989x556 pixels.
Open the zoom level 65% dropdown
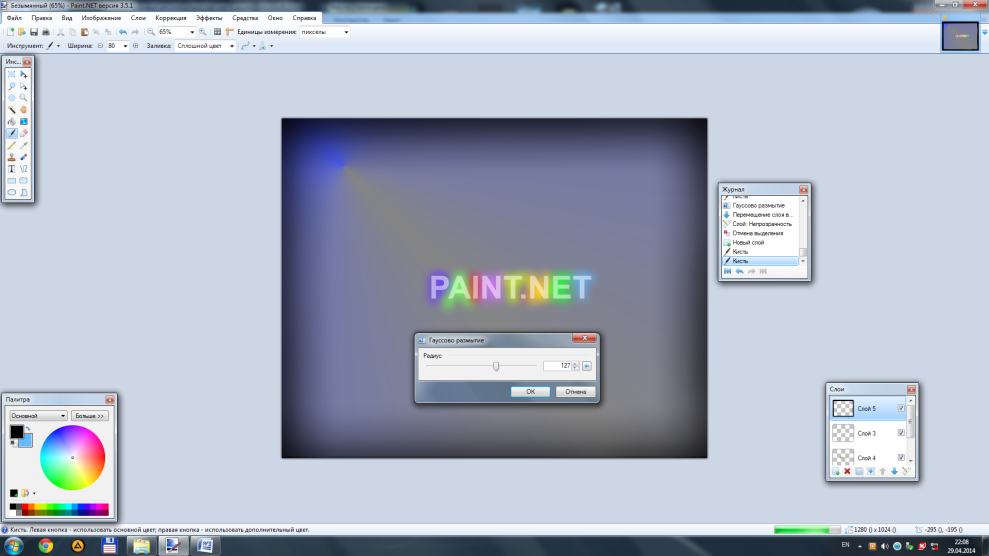(192, 32)
